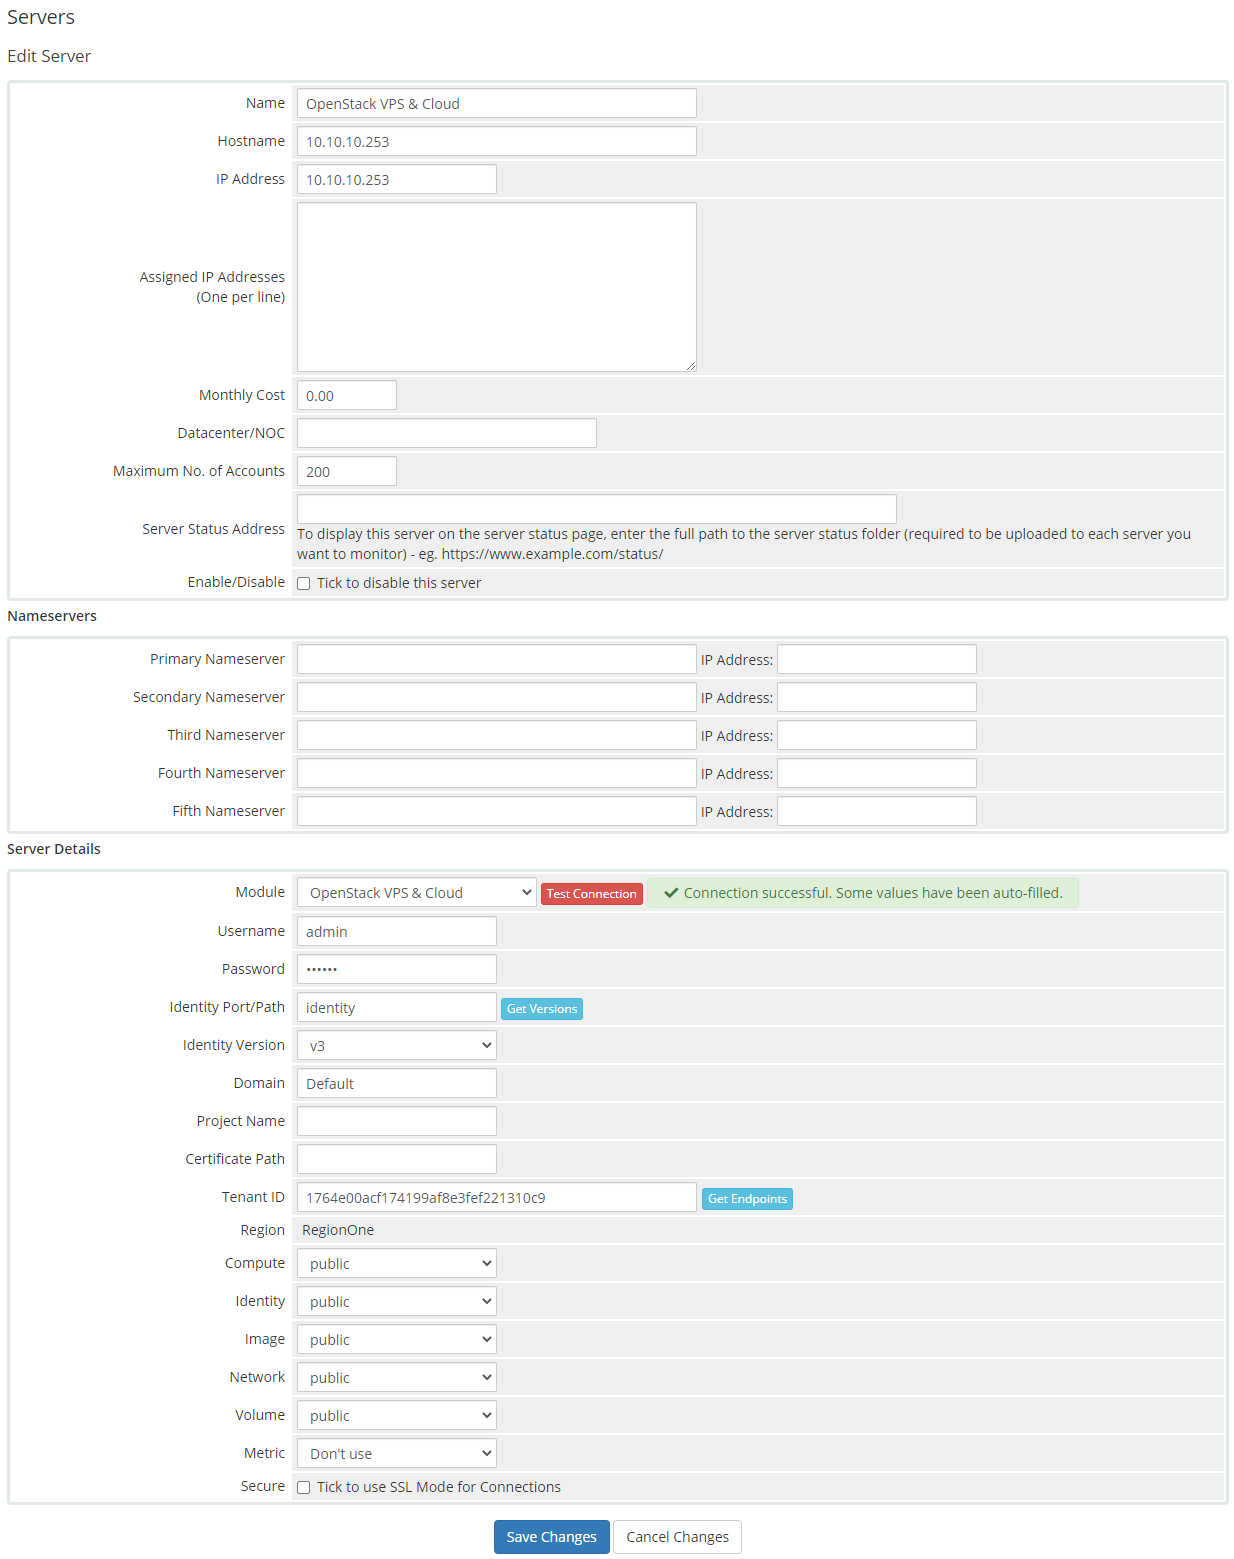
Task: Click the green connection successful checkmark icon
Action: (x=671, y=893)
